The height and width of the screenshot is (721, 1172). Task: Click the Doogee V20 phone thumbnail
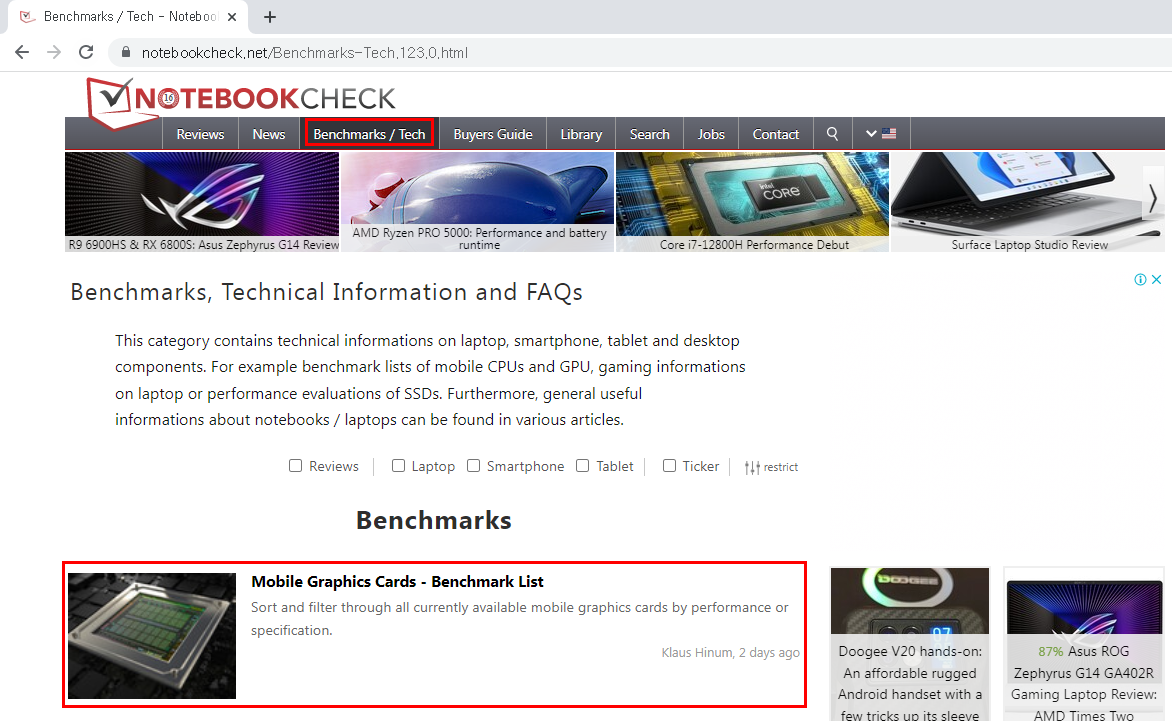(910, 601)
